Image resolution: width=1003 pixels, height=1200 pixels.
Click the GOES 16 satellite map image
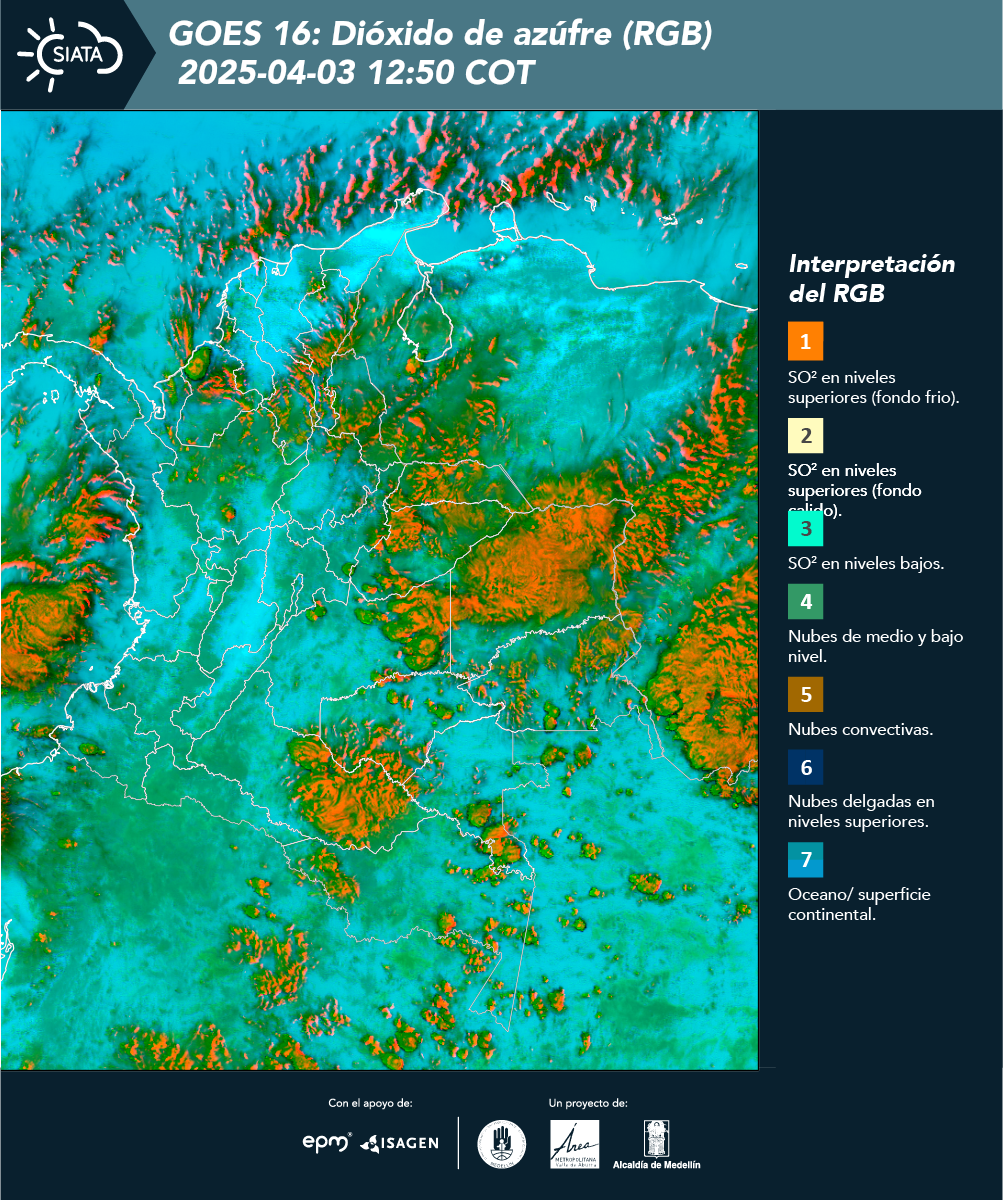380,589
